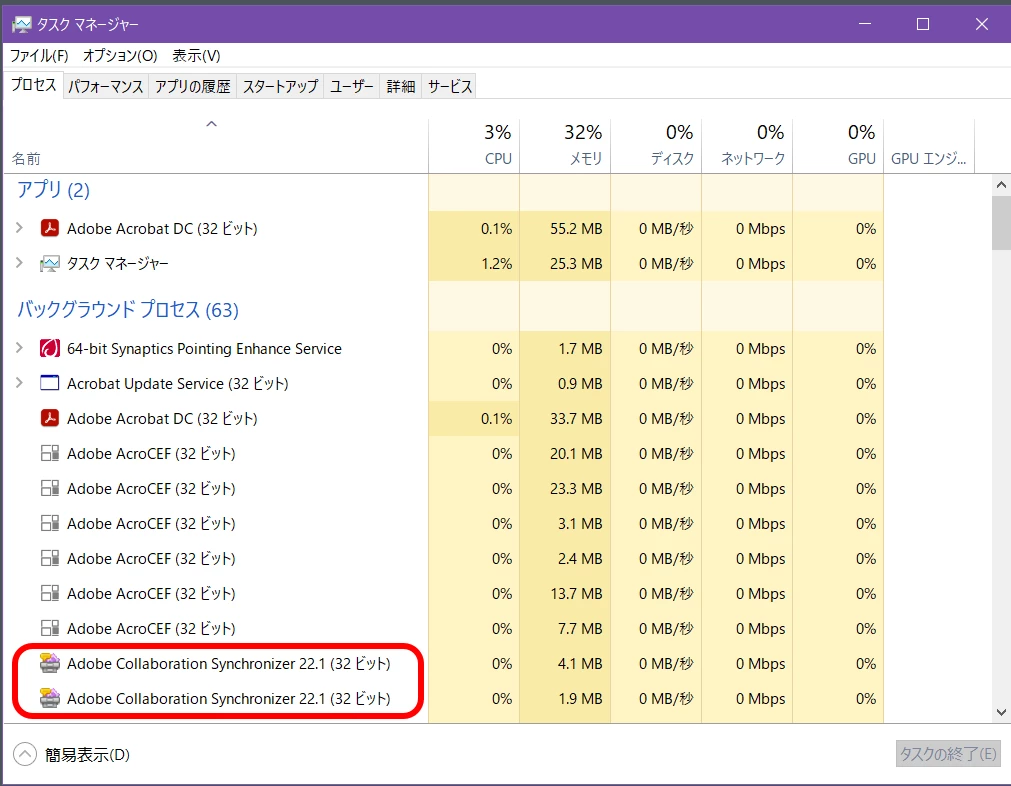Sort by the GPU エンジ... column header

point(928,146)
